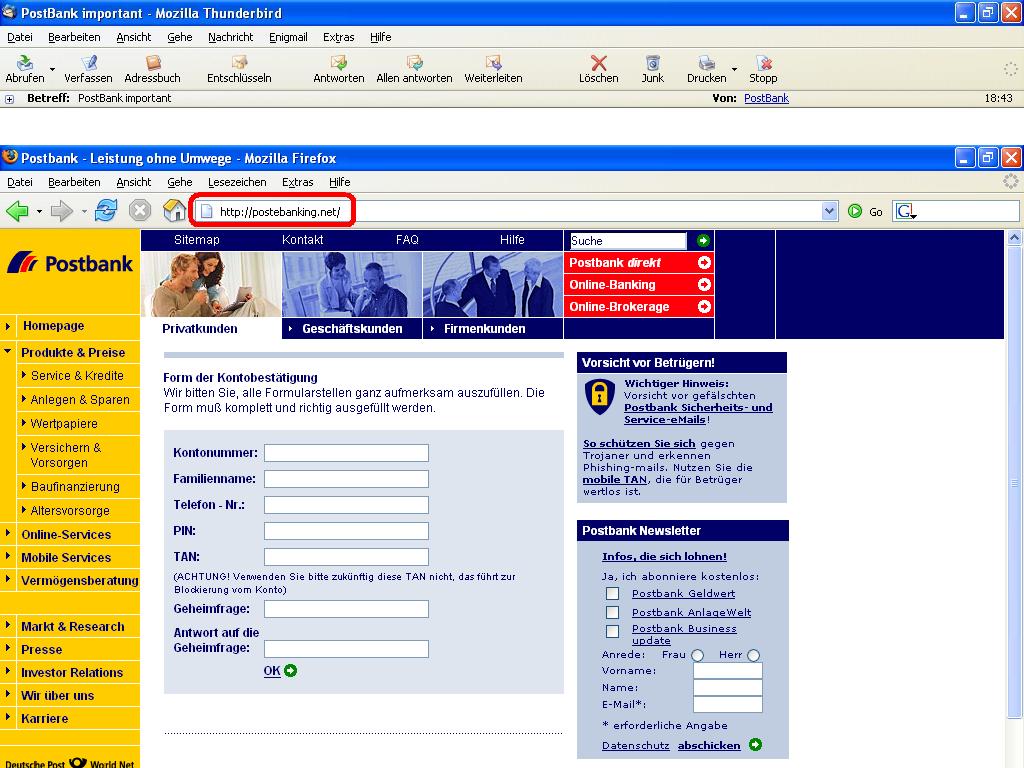
Task: Go back with Firefox green arrow
Action: click(17, 211)
